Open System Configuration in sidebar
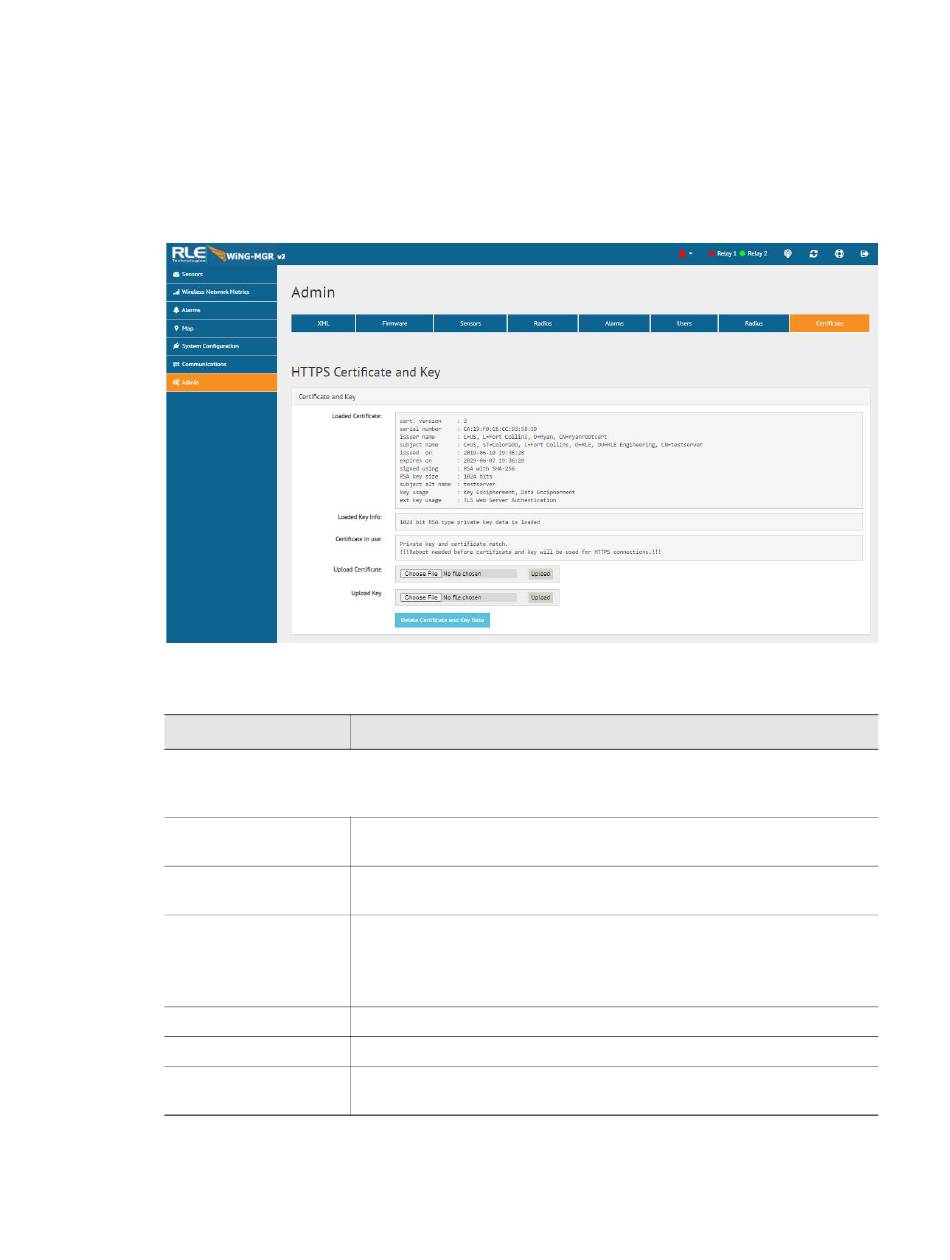The width and height of the screenshot is (950, 1260). point(221,346)
